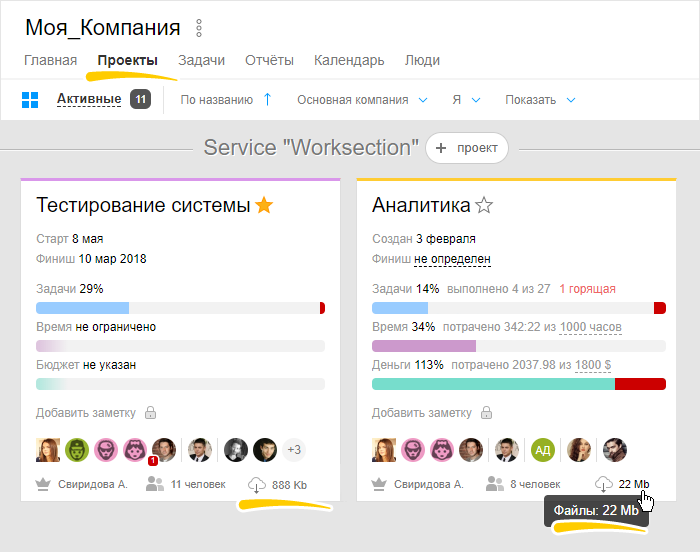The height and width of the screenshot is (552, 700).
Task: Open files cloud icon showing 22 Mb
Action: click(x=603, y=485)
